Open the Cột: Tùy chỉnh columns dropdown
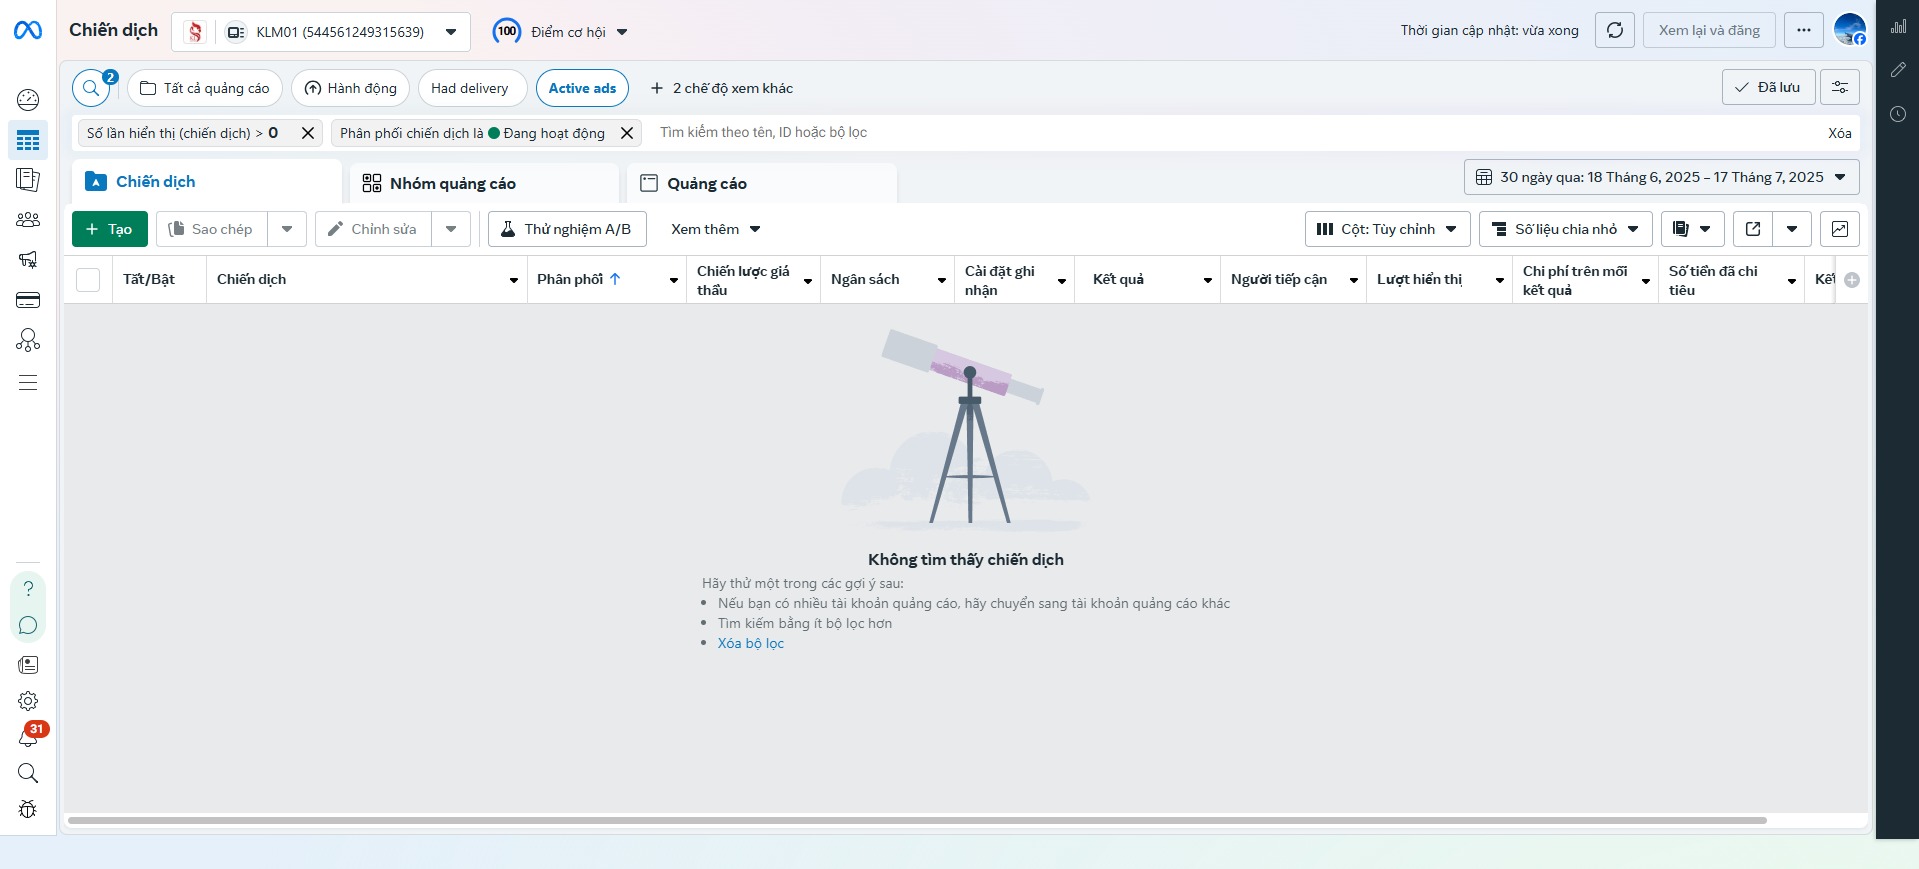Image resolution: width=1919 pixels, height=869 pixels. 1387,229
